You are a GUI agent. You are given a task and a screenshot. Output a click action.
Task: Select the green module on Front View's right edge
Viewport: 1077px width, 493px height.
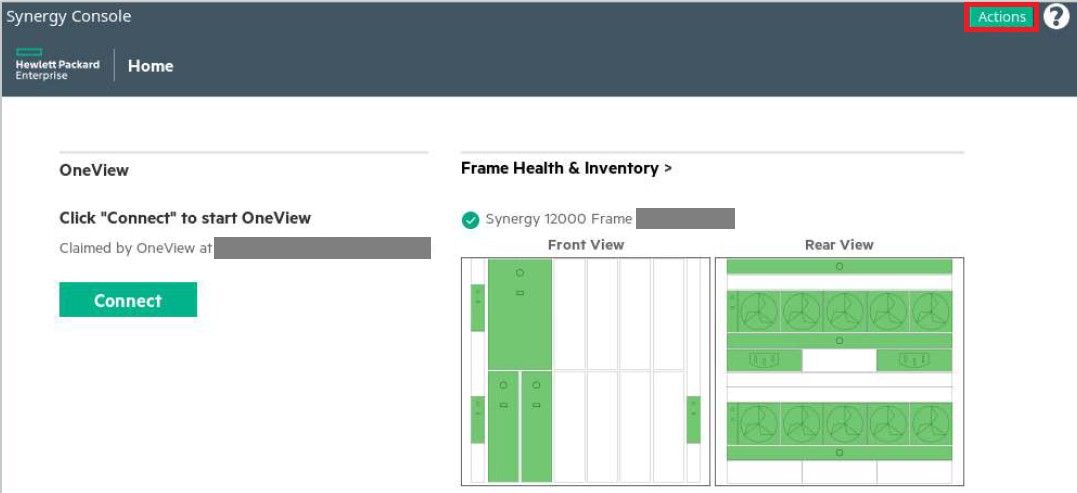click(x=694, y=420)
